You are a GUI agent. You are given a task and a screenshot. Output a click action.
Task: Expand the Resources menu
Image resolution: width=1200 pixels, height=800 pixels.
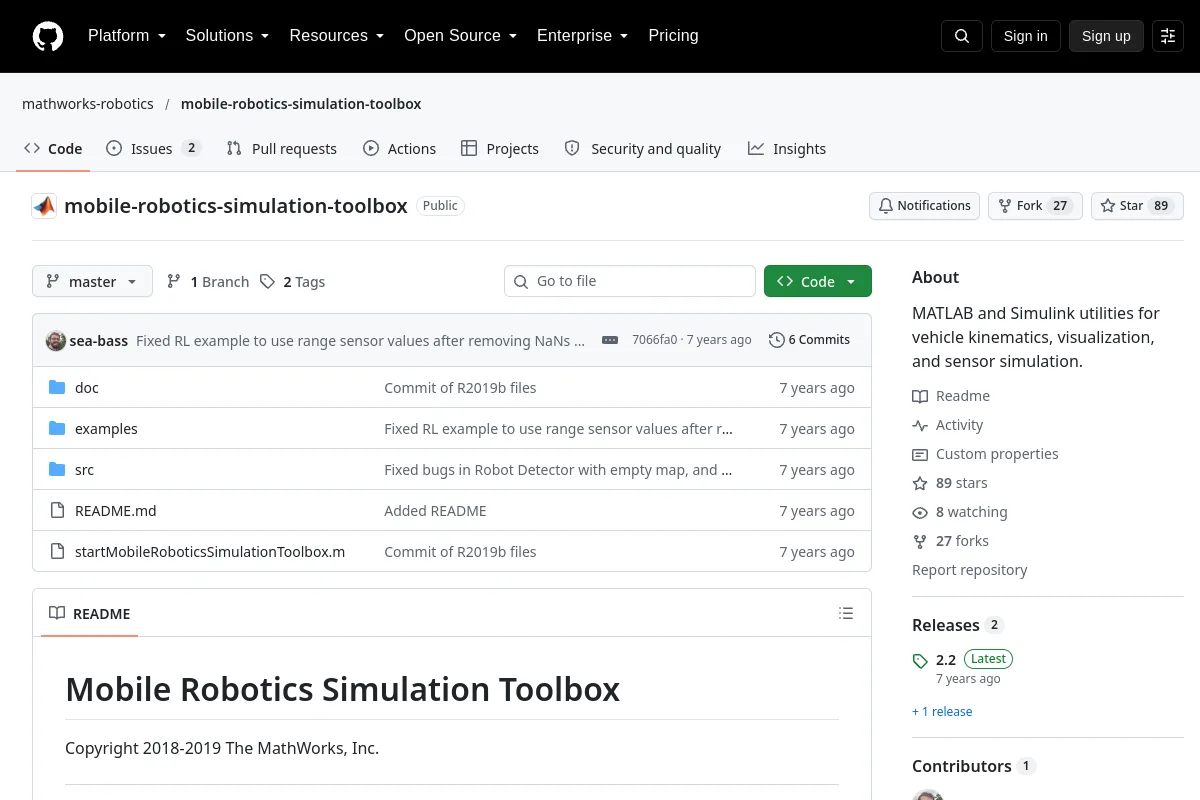point(337,36)
